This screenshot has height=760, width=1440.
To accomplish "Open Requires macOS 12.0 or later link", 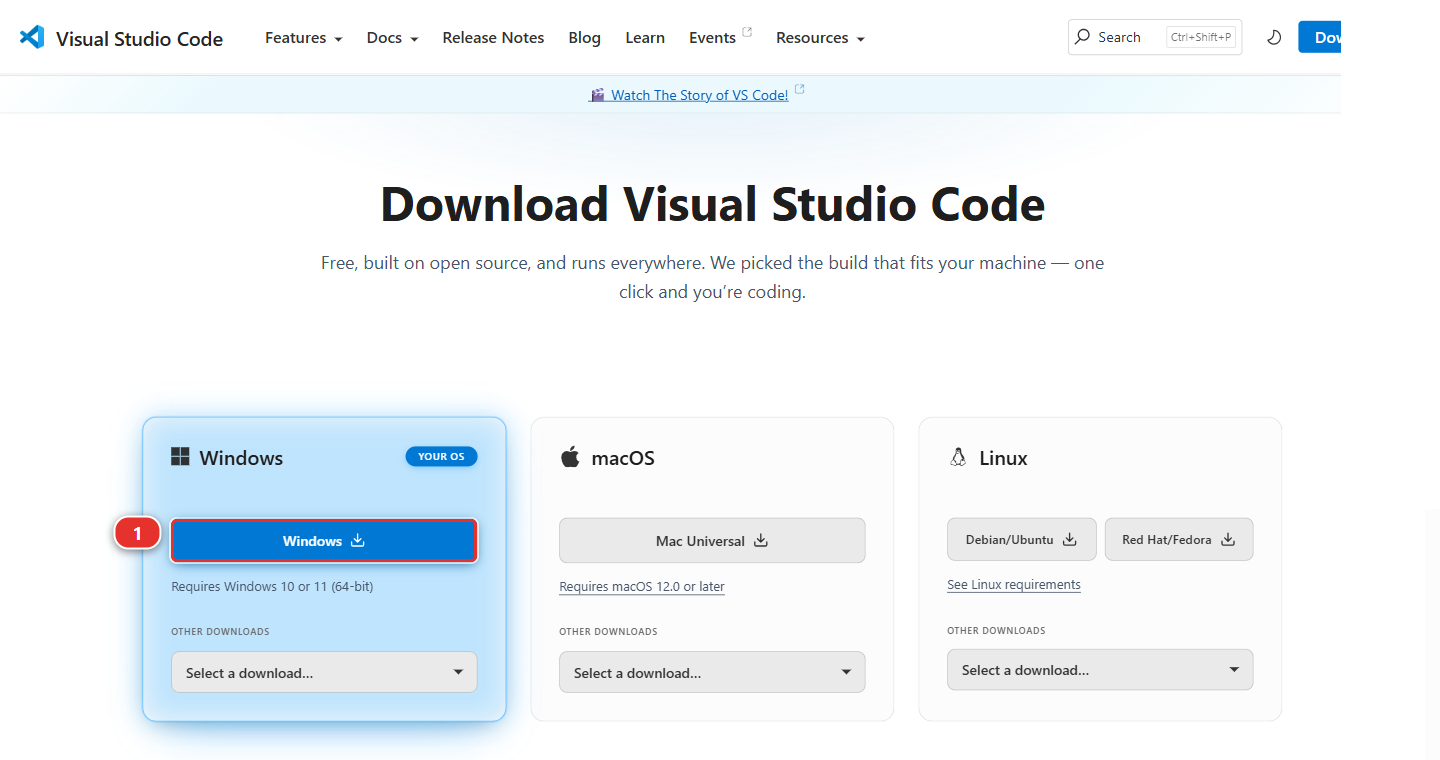I will click(642, 587).
